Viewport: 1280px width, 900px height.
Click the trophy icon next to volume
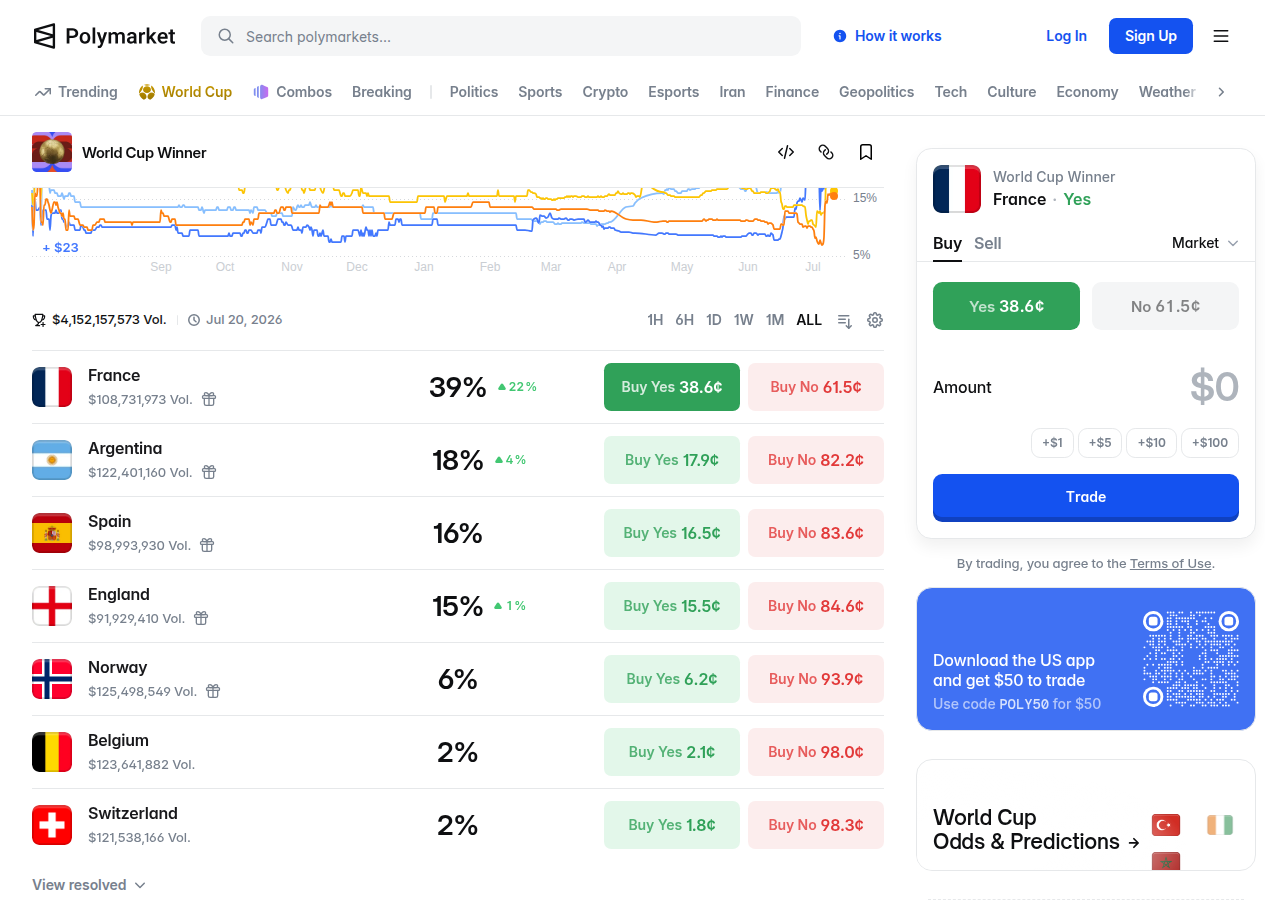click(x=39, y=320)
